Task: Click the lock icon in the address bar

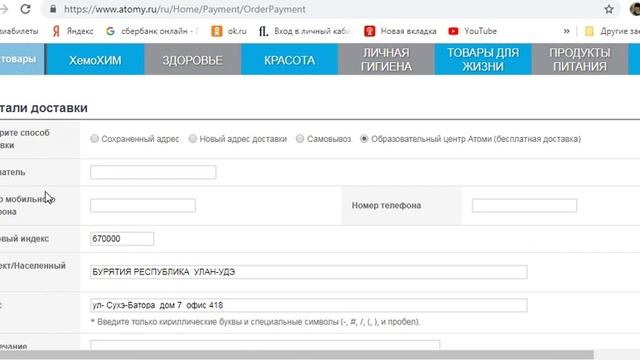Action: coord(53,9)
